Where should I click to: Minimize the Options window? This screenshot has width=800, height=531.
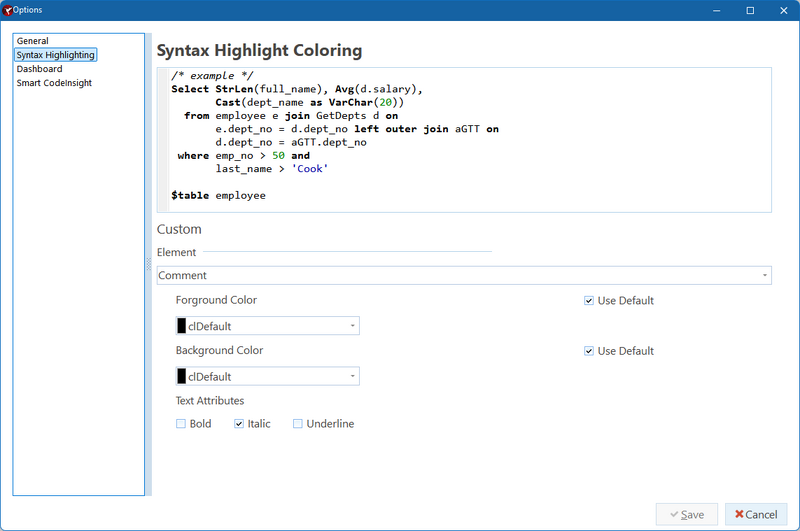[x=716, y=10]
